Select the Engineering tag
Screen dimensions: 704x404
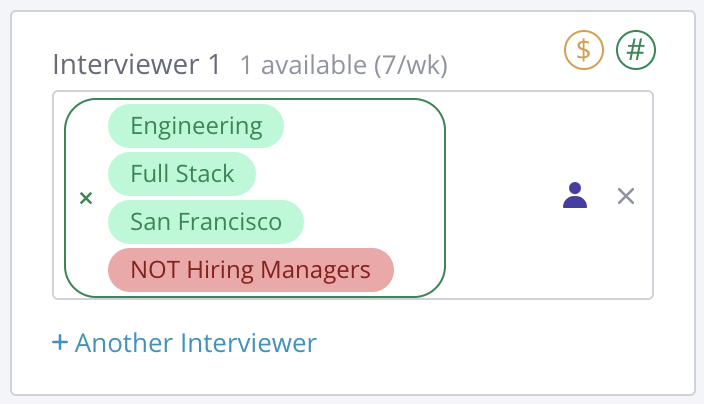196,126
